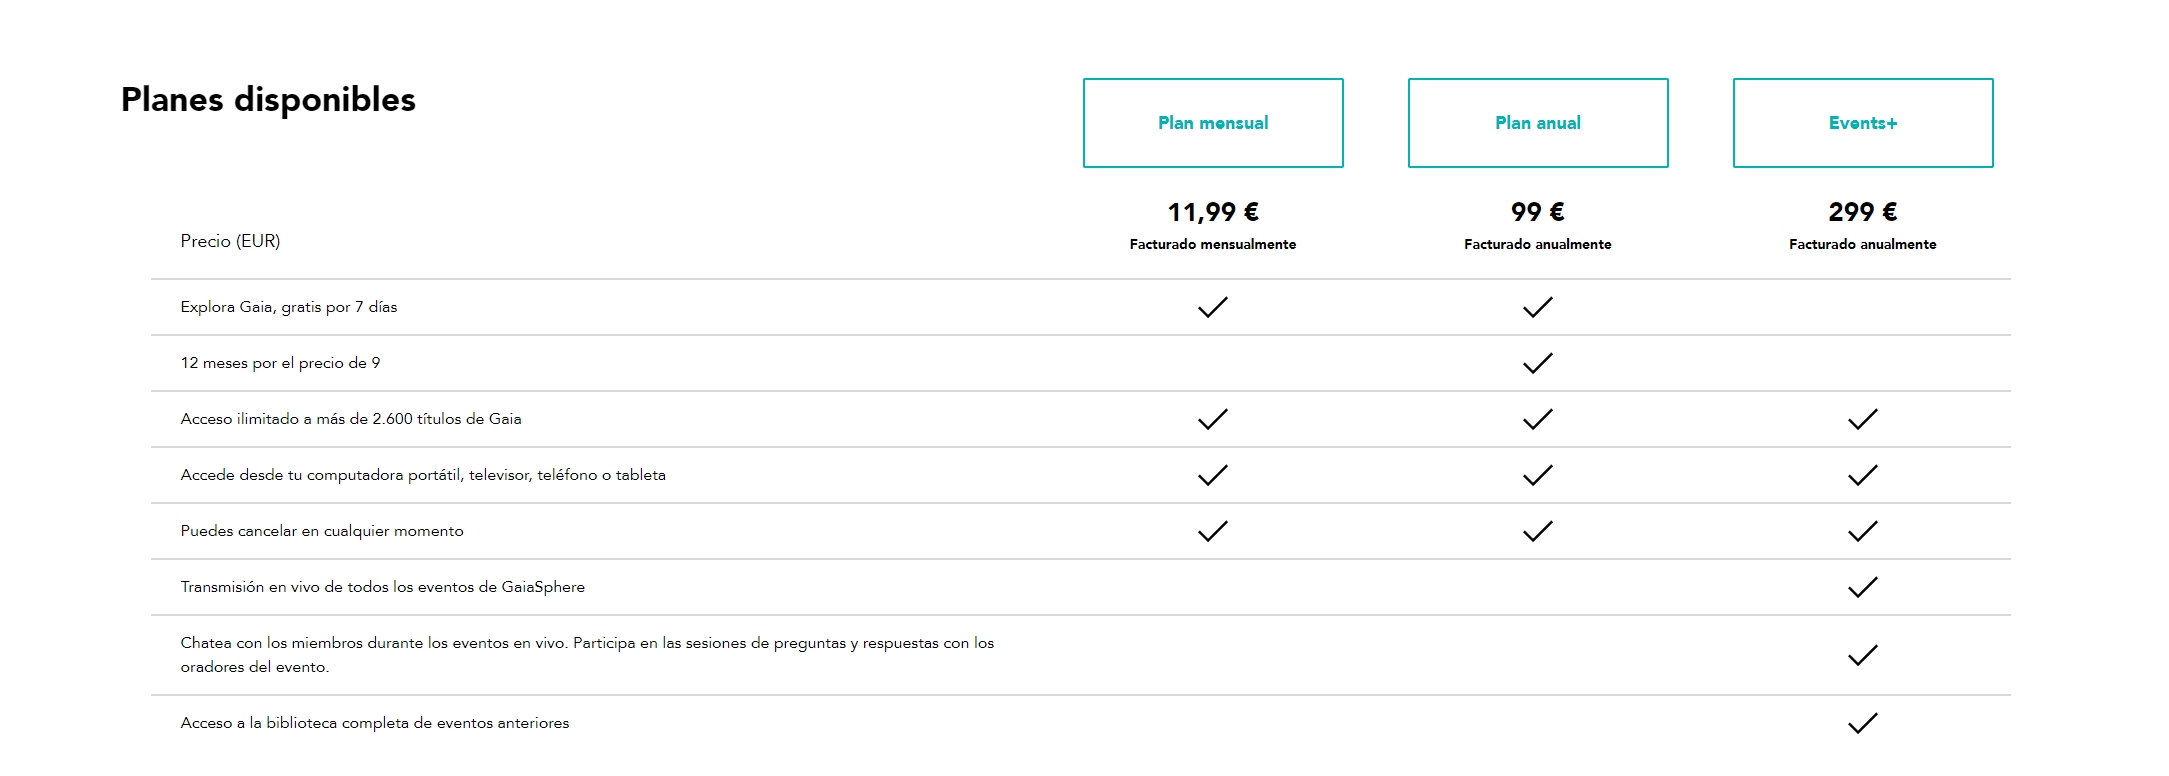Click the 299 € Events+ price

pos(1863,212)
